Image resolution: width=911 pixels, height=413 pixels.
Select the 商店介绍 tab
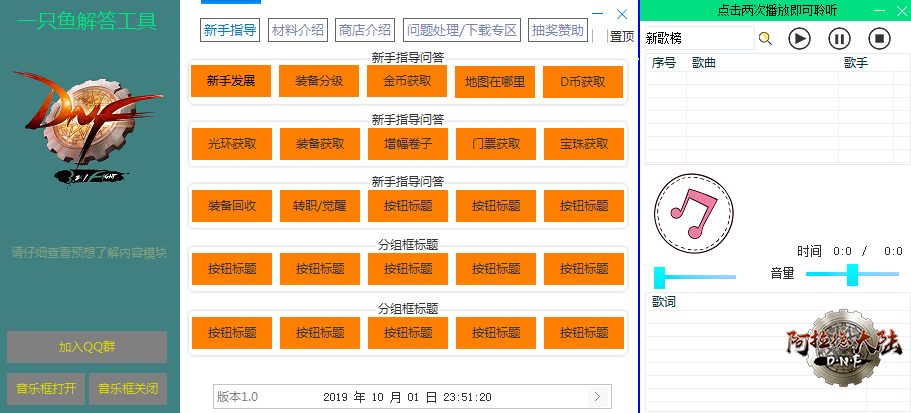365,30
